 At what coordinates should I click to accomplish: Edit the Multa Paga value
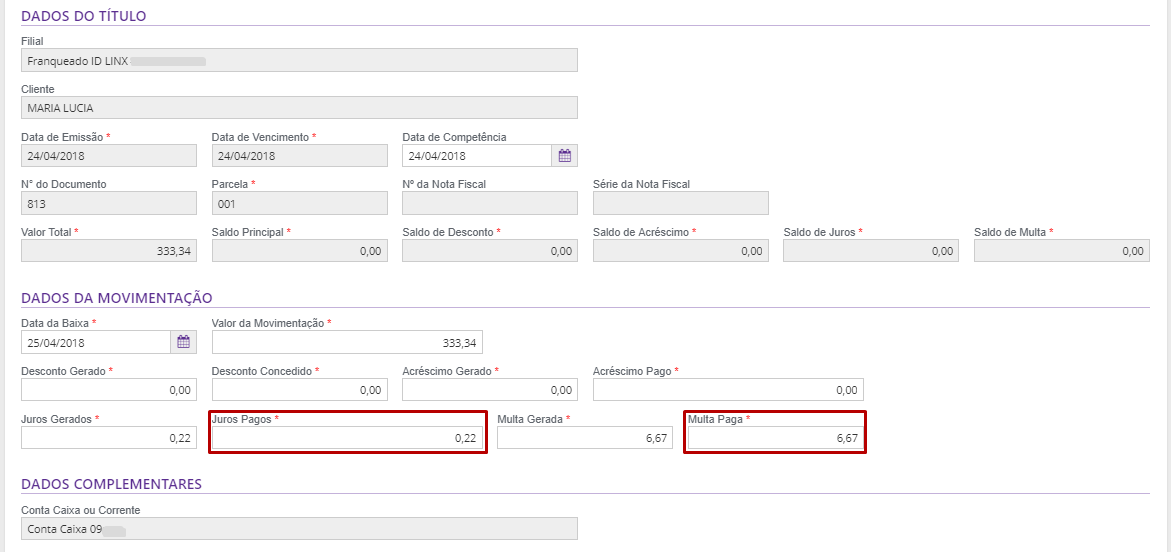(775, 438)
